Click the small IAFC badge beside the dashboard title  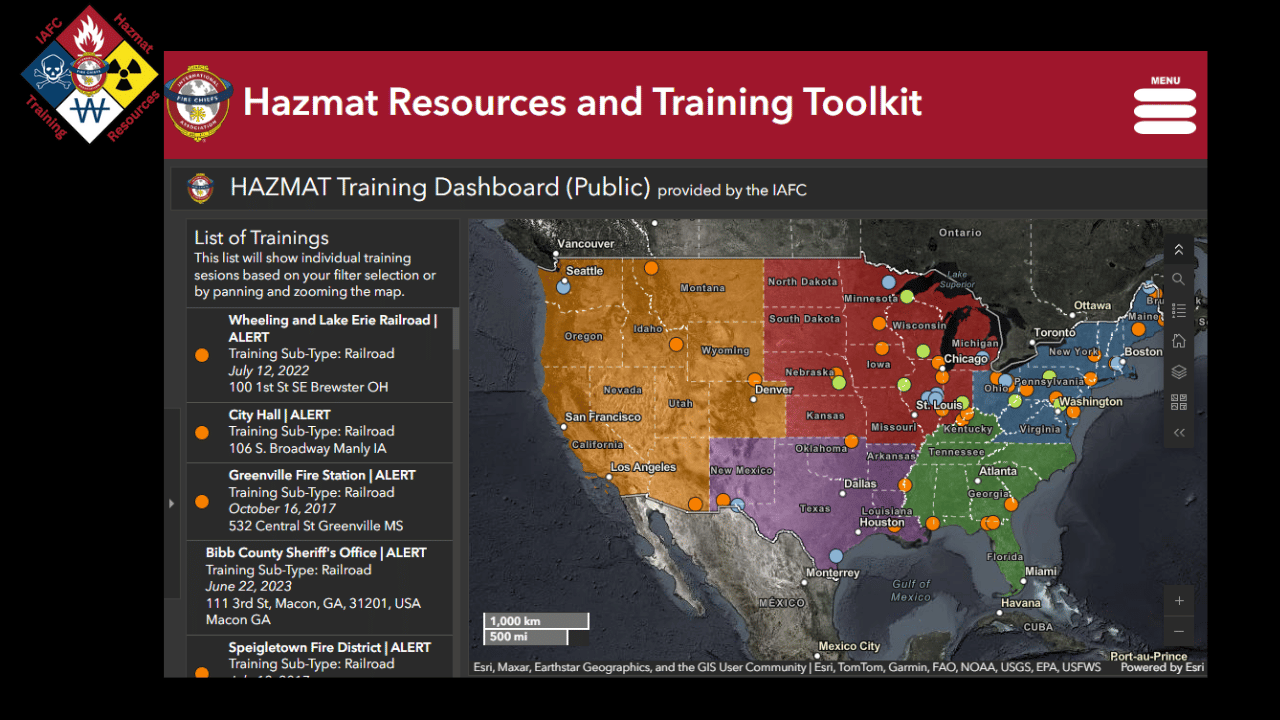tap(201, 188)
